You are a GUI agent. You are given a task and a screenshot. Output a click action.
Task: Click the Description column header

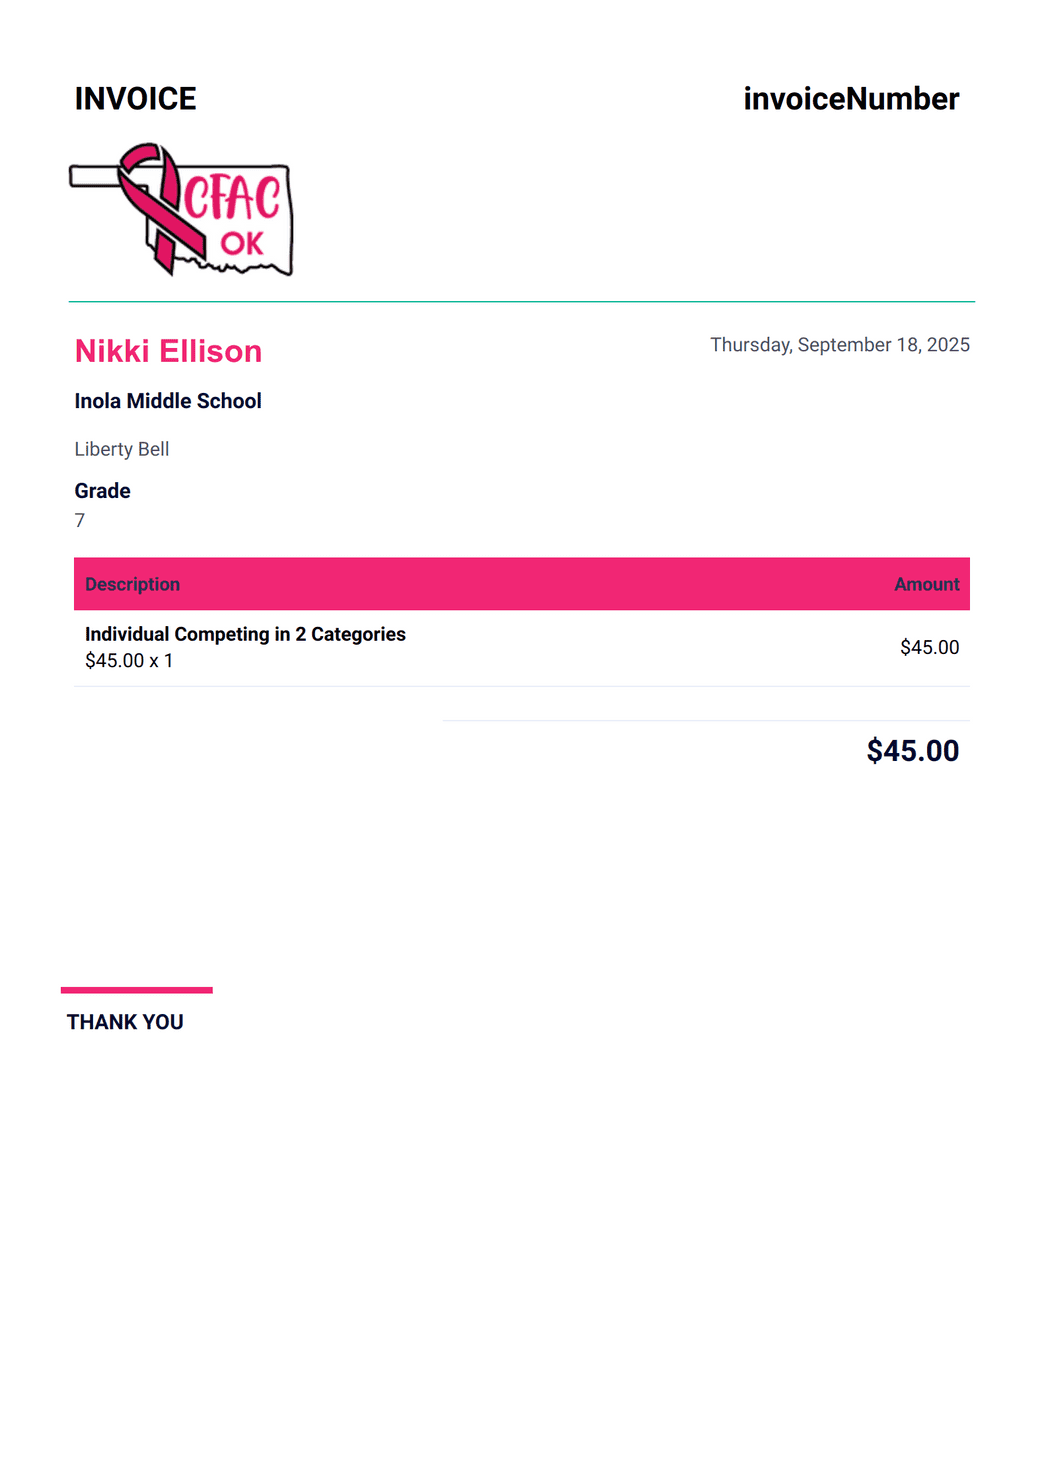(x=132, y=584)
